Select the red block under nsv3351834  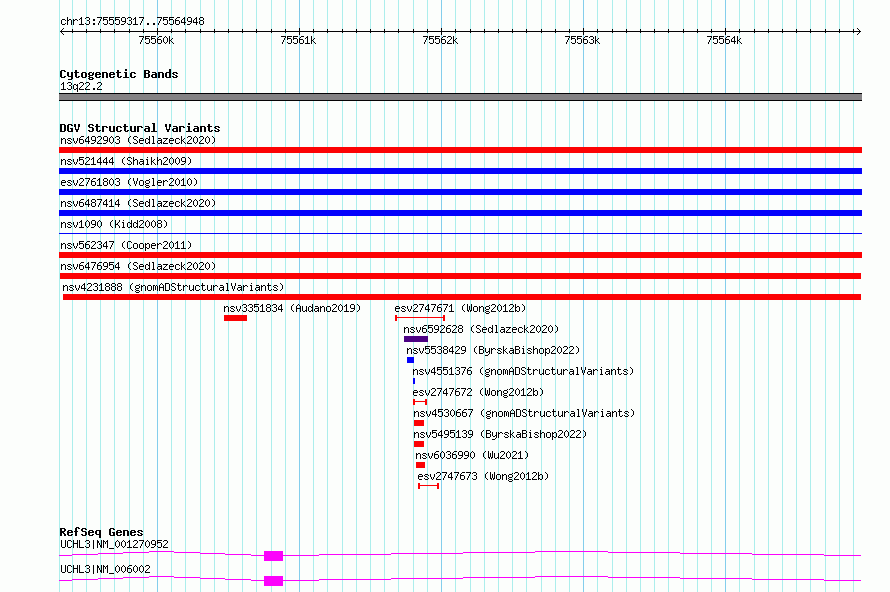click(x=235, y=318)
